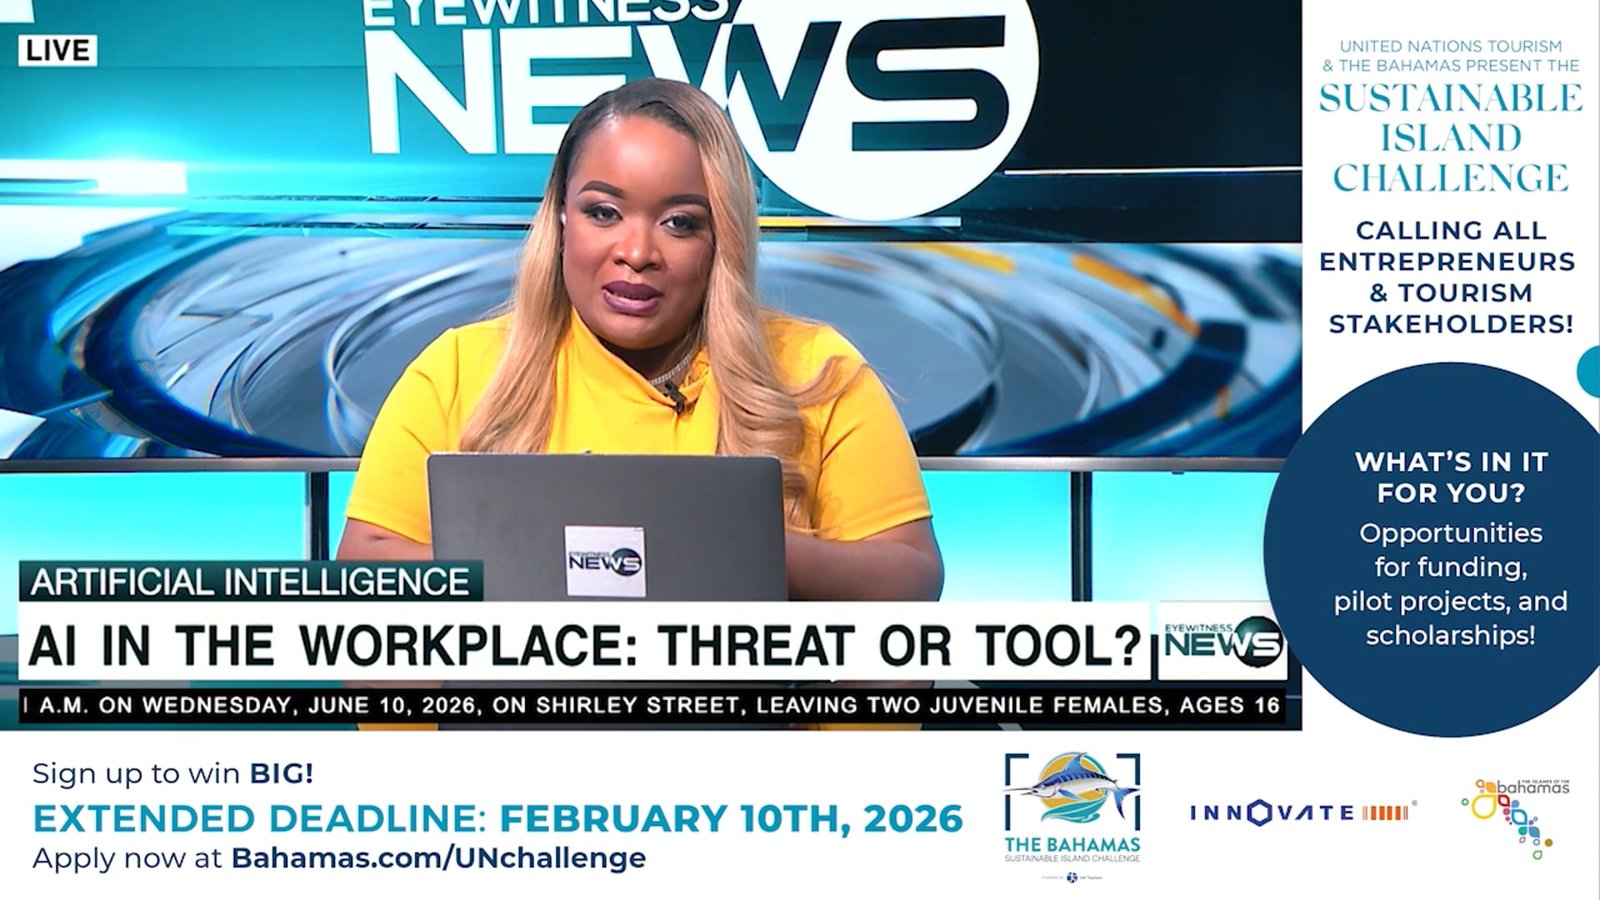Click the anchor's gray laptop lid
The height and width of the screenshot is (900, 1600).
coord(607,527)
